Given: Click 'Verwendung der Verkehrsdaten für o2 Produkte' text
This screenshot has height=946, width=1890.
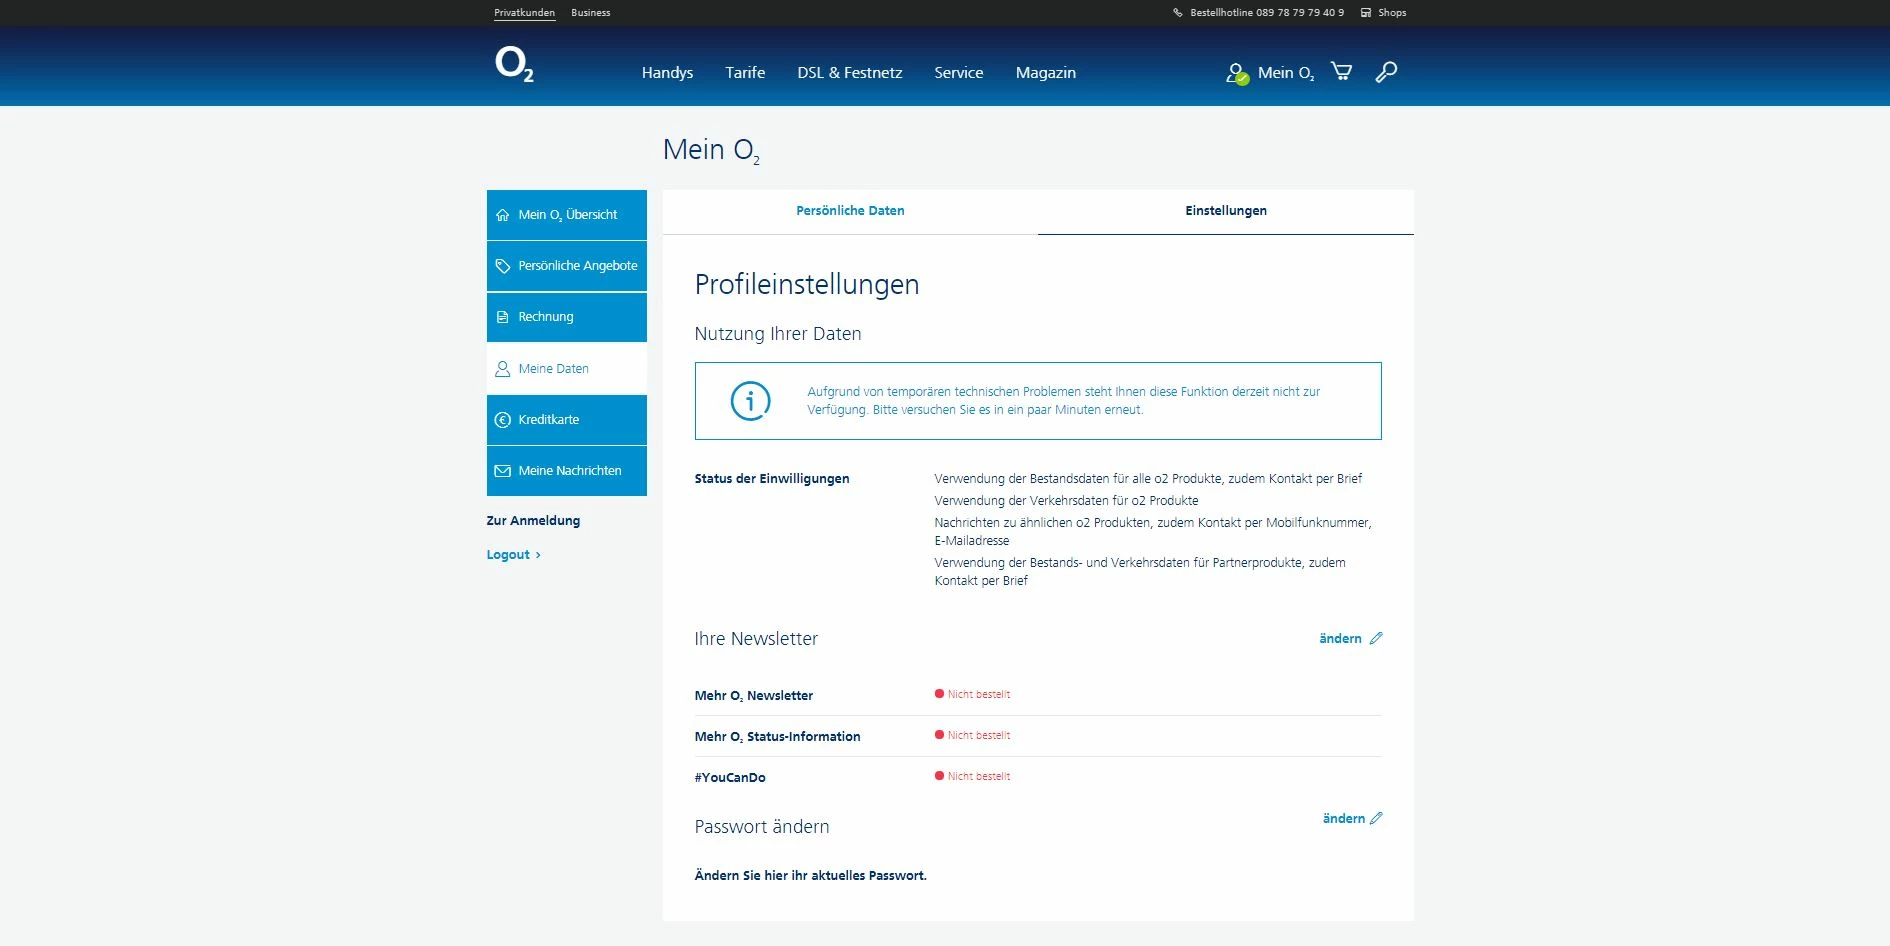Looking at the screenshot, I should (x=1066, y=501).
